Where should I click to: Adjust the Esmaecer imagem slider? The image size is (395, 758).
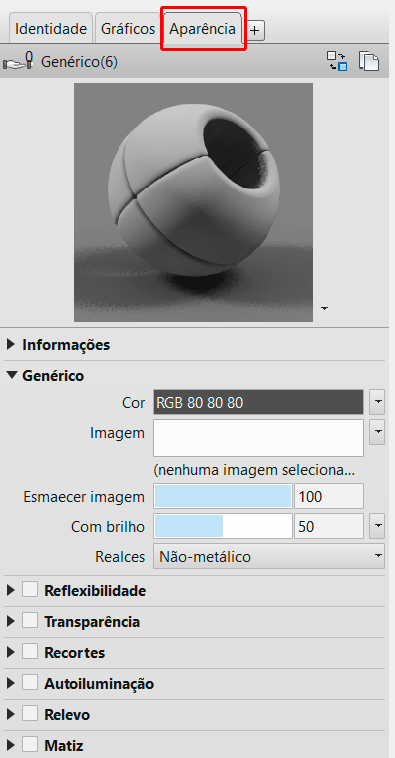pyautogui.click(x=223, y=496)
